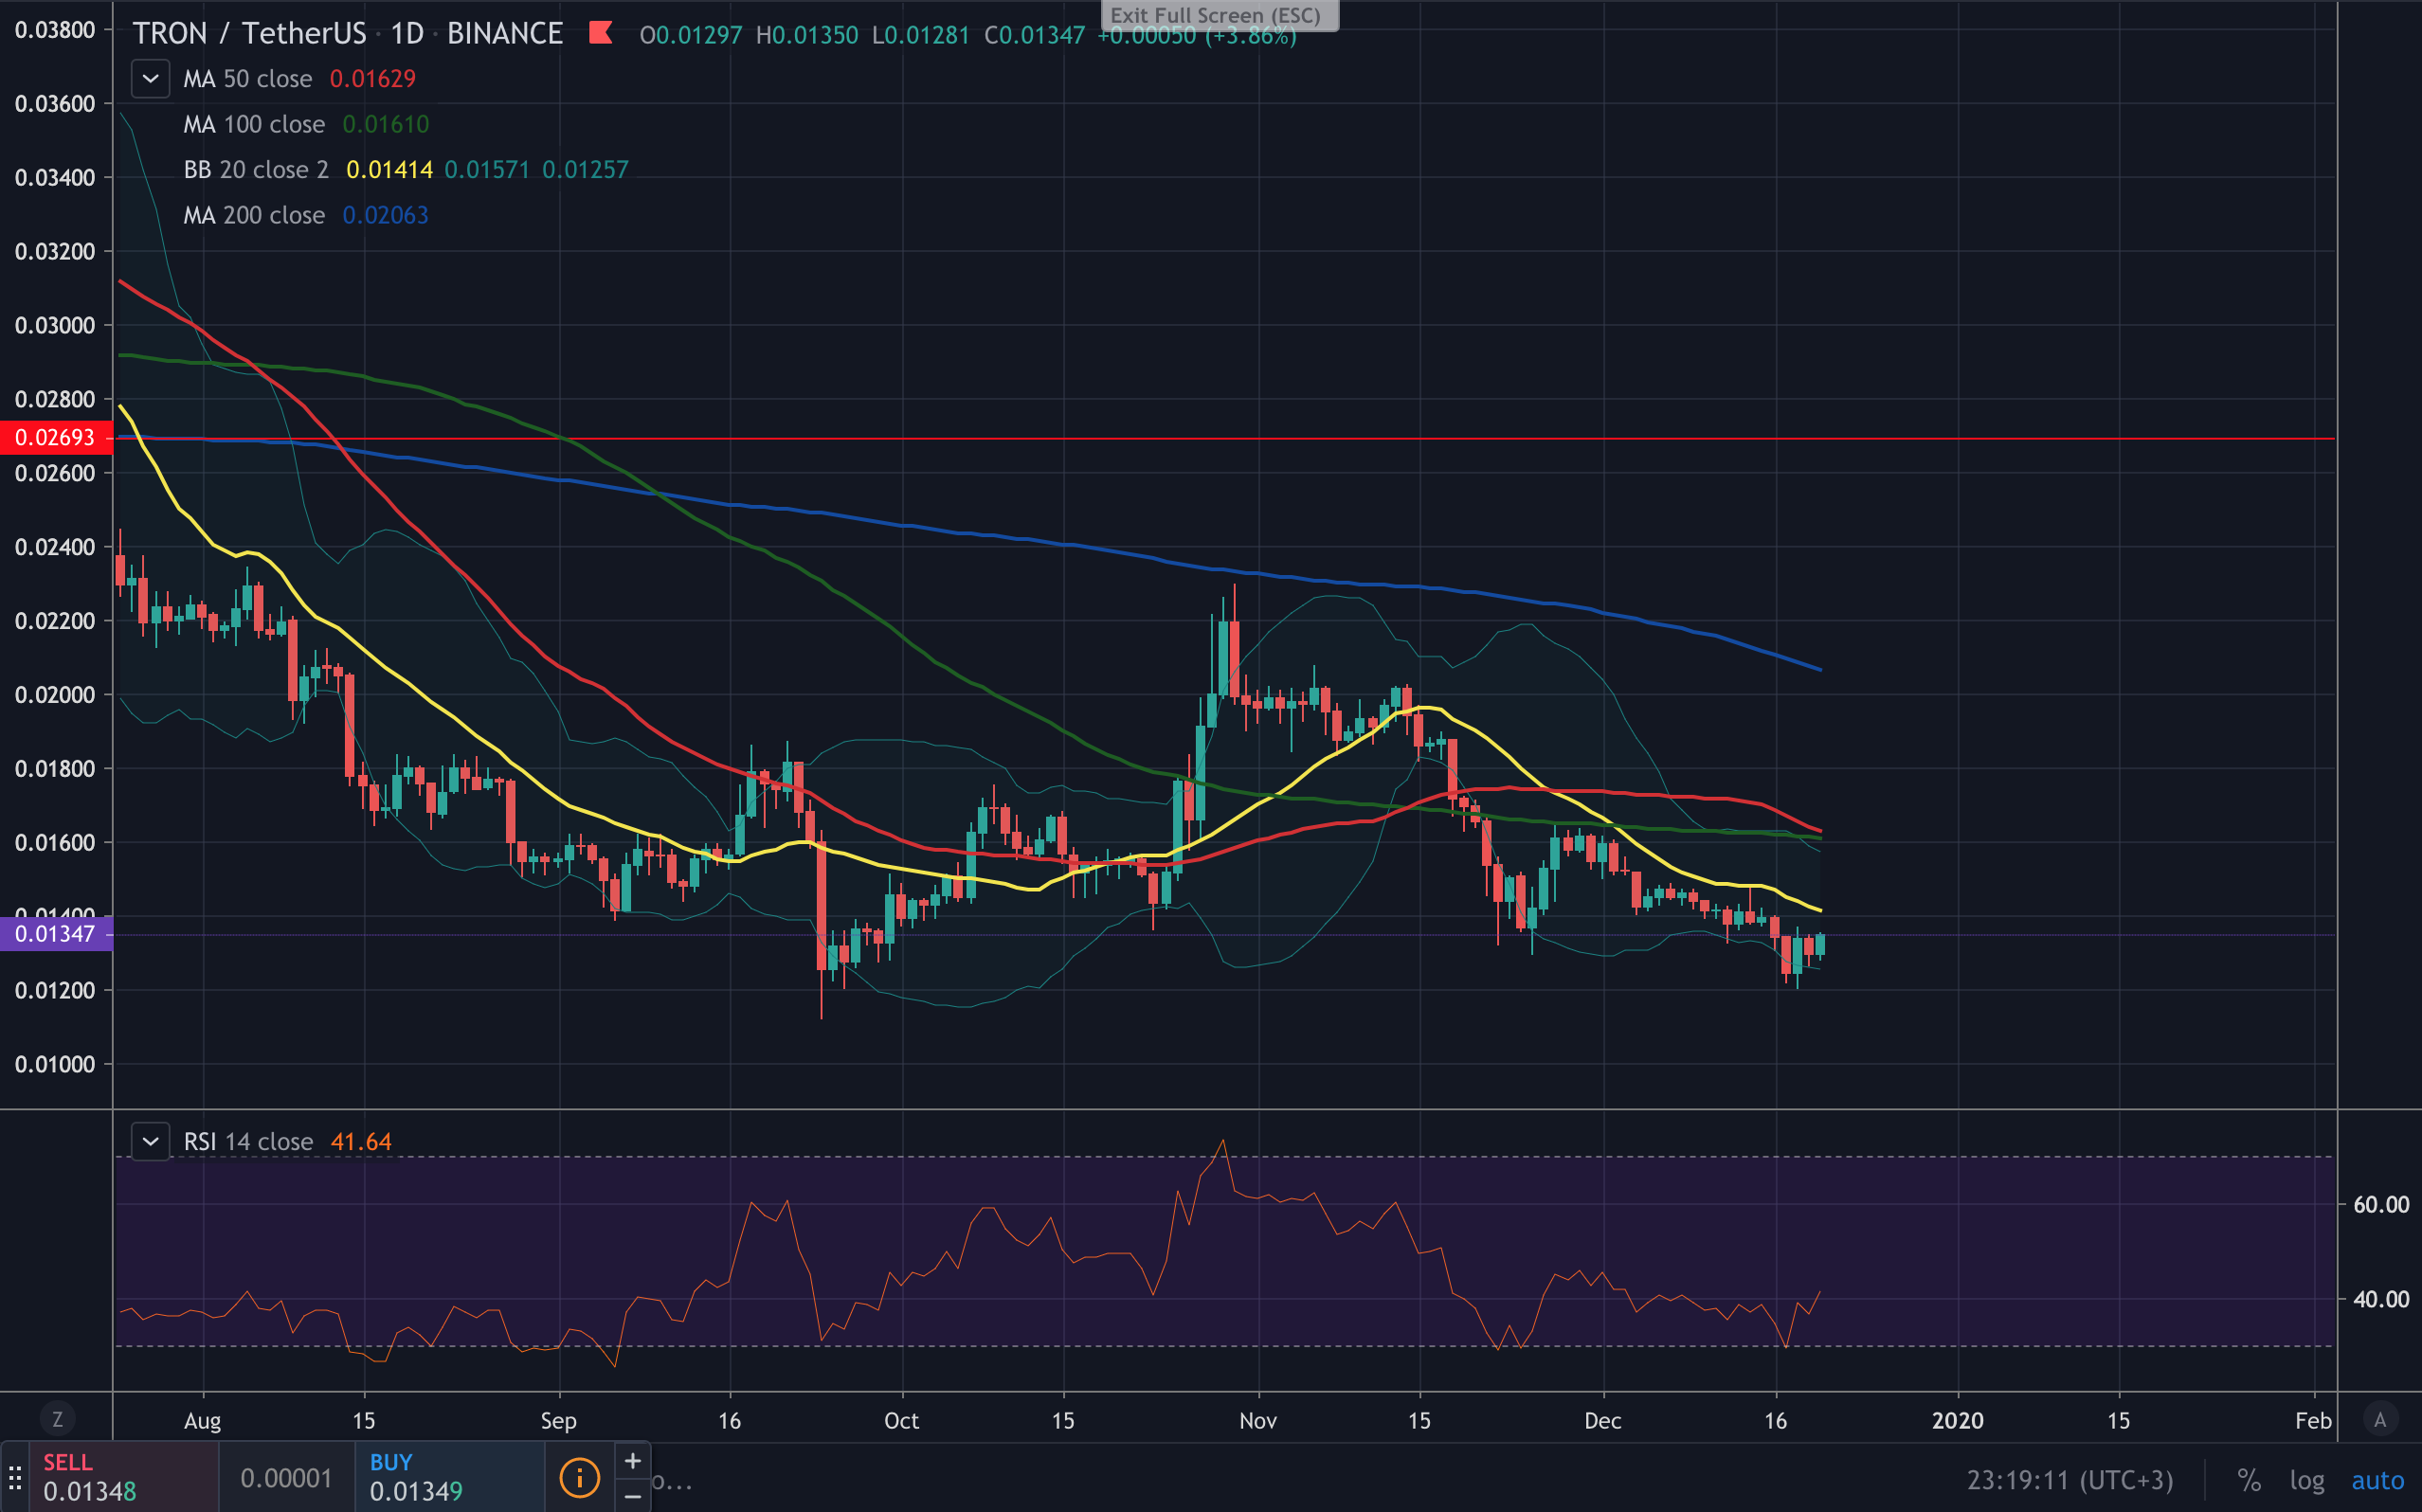Toggle auto scale mode
This screenshot has height=1512, width=2422.
point(2377,1480)
